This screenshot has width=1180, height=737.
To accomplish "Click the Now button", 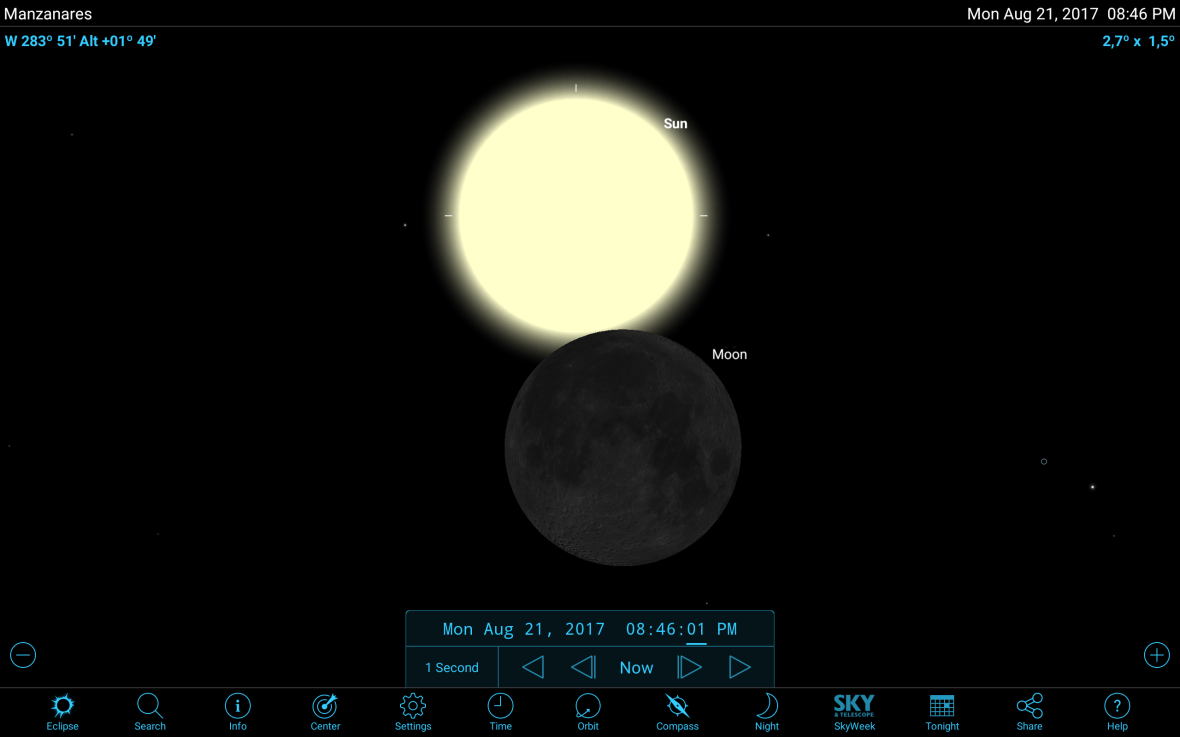I will click(636, 666).
